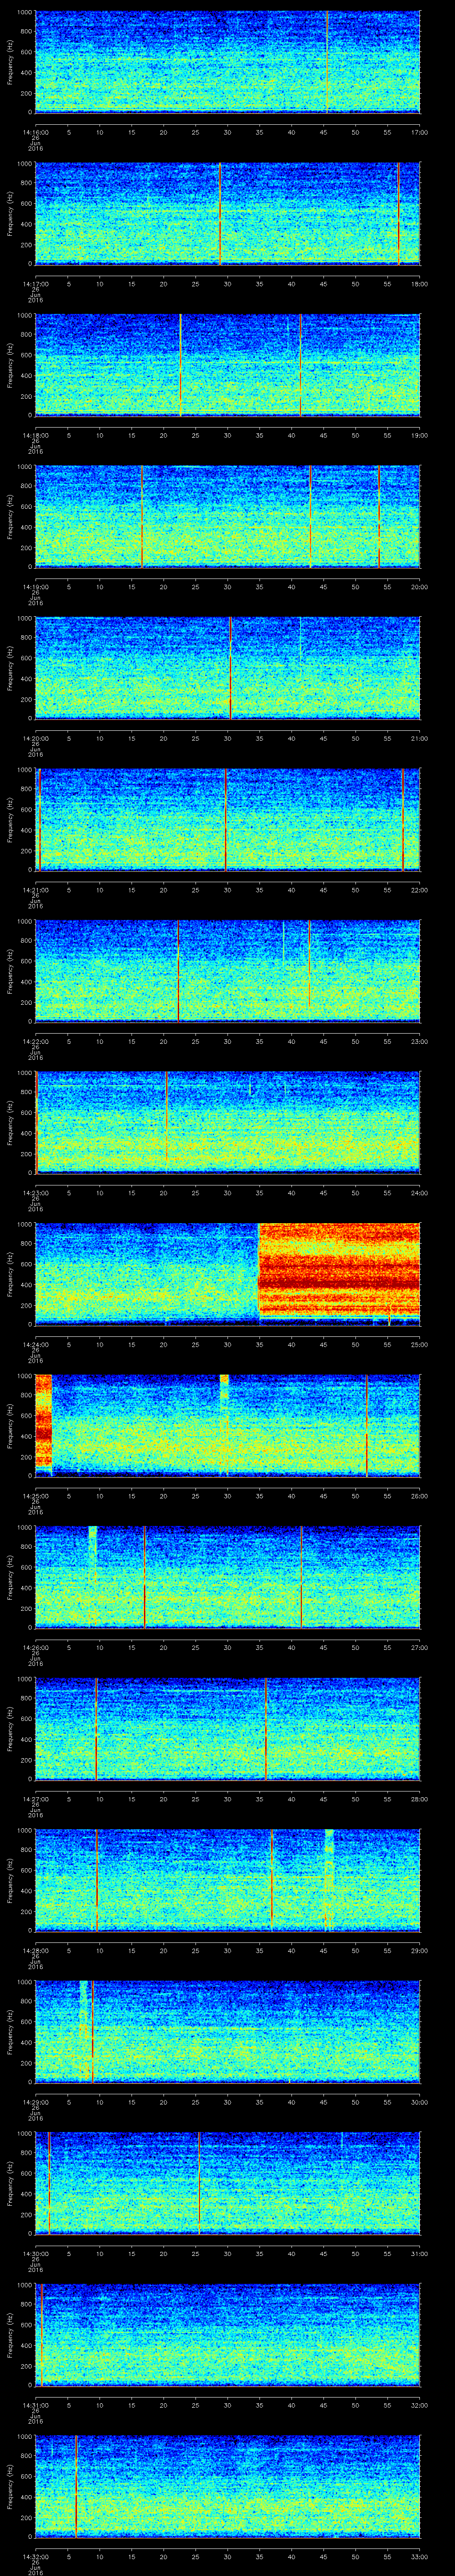Click the 14:31:00 start time label
This screenshot has height=2576, width=455.
pyautogui.click(x=36, y=2405)
